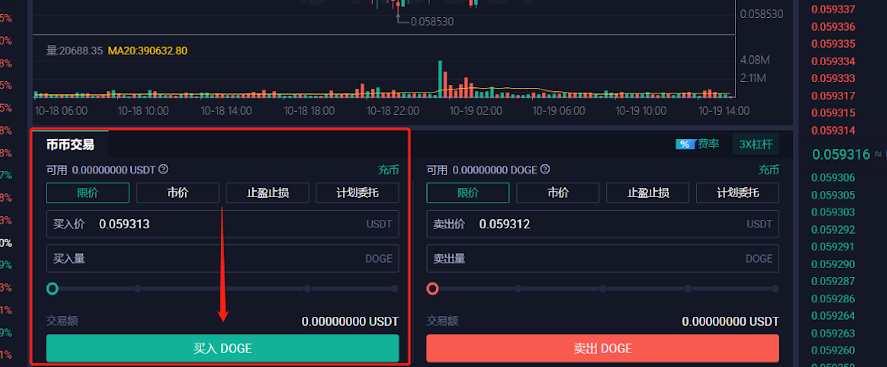Click the 买入量 DOGE amount field
The image size is (887, 367).
222,258
